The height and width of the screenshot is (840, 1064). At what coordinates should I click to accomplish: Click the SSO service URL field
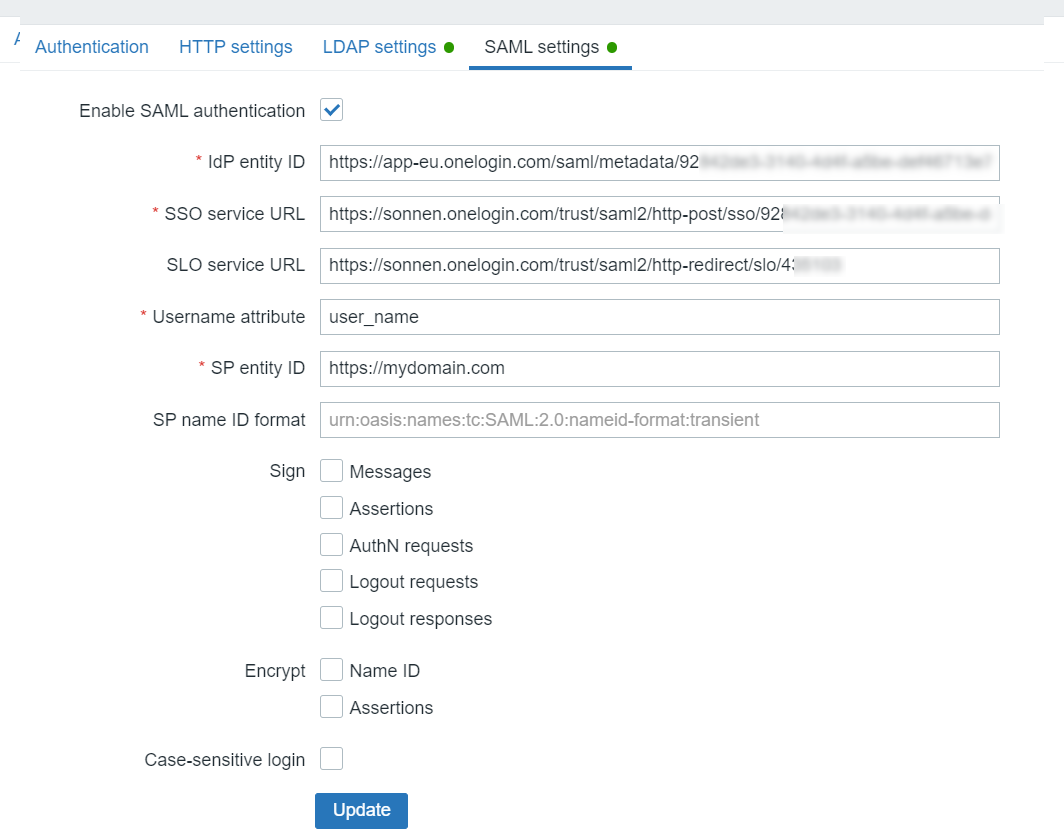tap(660, 213)
